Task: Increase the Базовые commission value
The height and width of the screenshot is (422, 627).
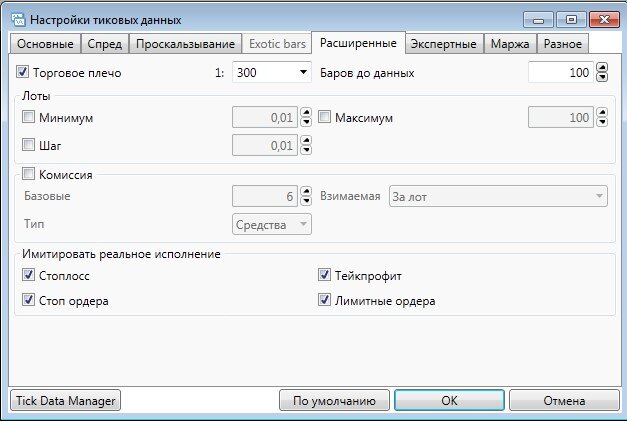Action: click(x=306, y=191)
